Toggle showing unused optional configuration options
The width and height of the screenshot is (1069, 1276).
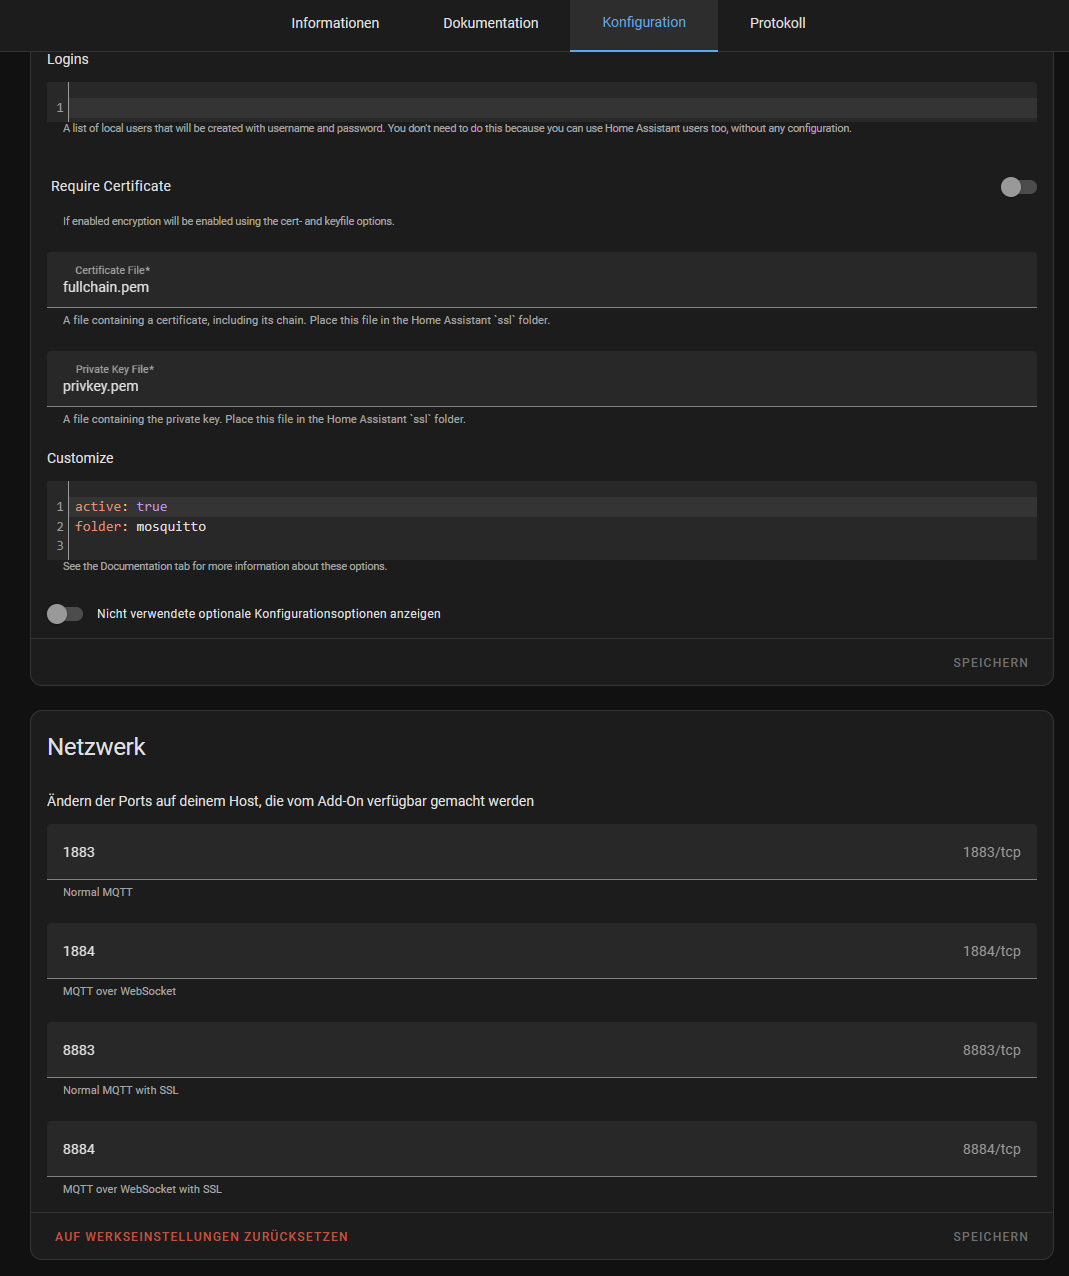tap(65, 614)
